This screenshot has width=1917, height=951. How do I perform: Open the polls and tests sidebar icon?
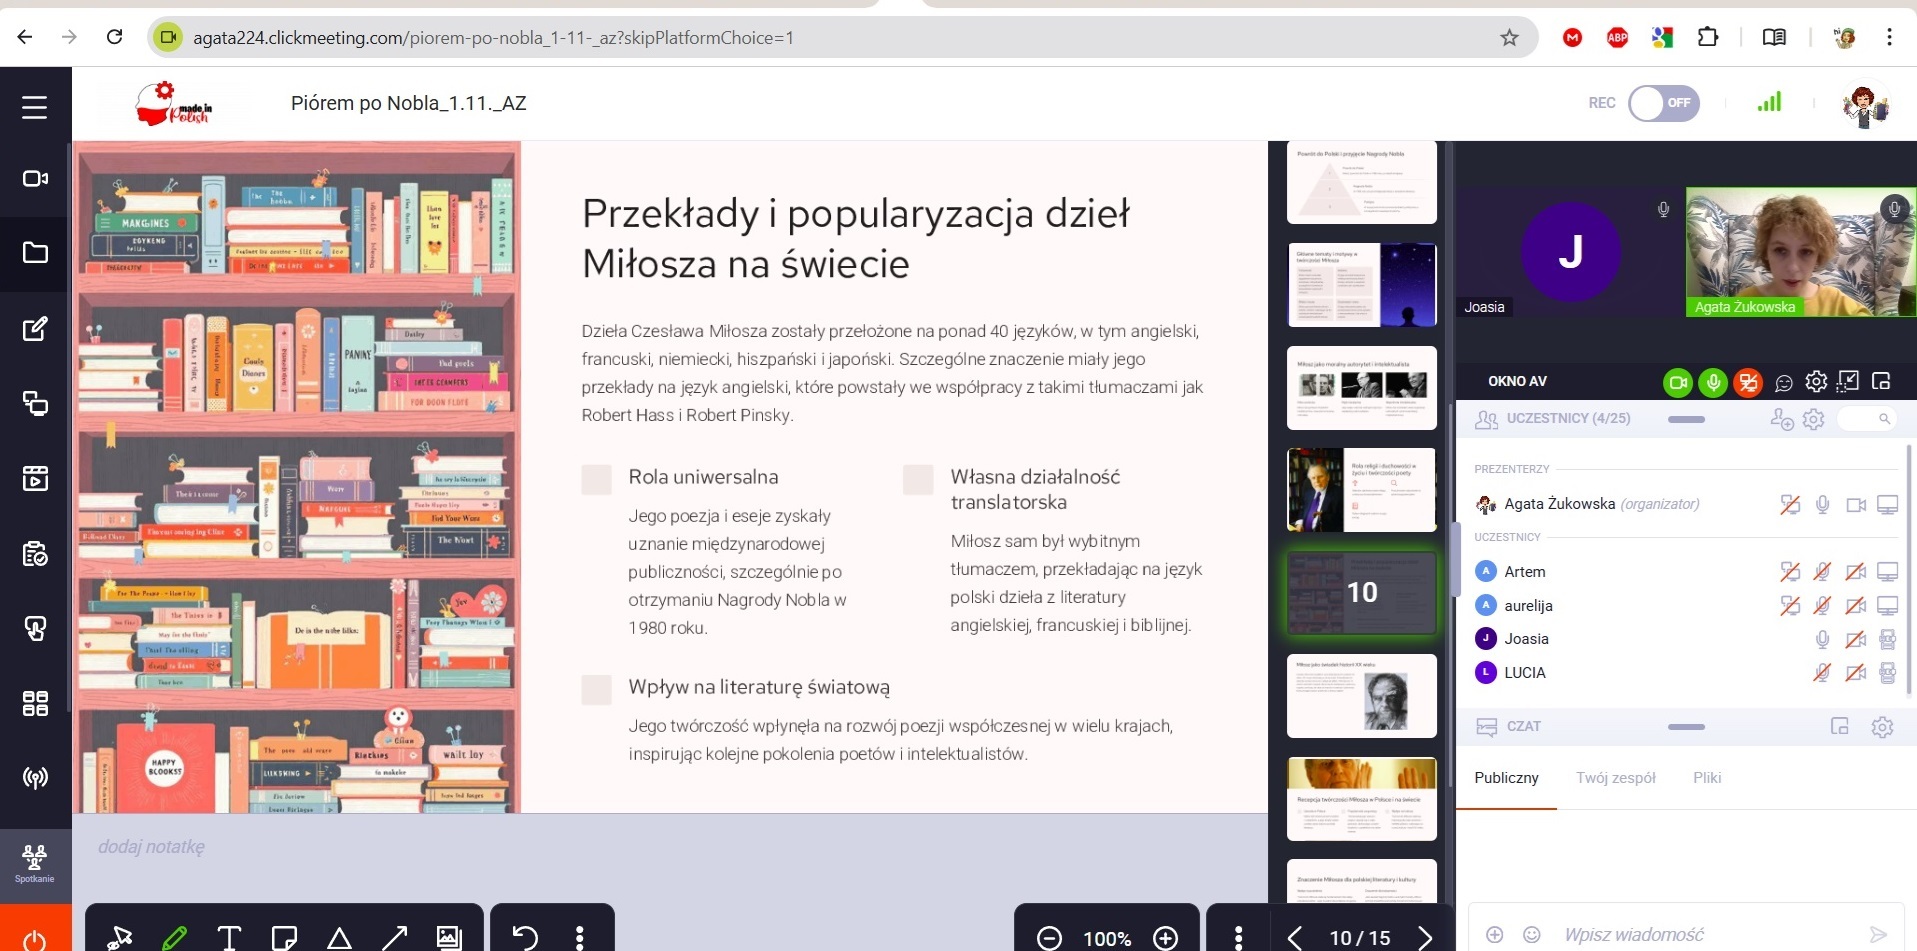coord(35,553)
